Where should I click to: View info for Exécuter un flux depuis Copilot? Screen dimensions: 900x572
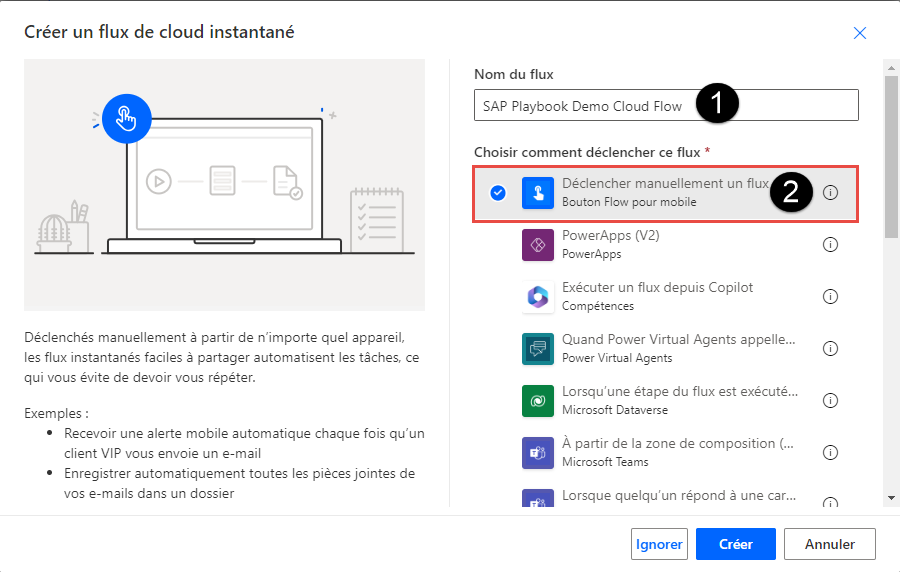[830, 297]
